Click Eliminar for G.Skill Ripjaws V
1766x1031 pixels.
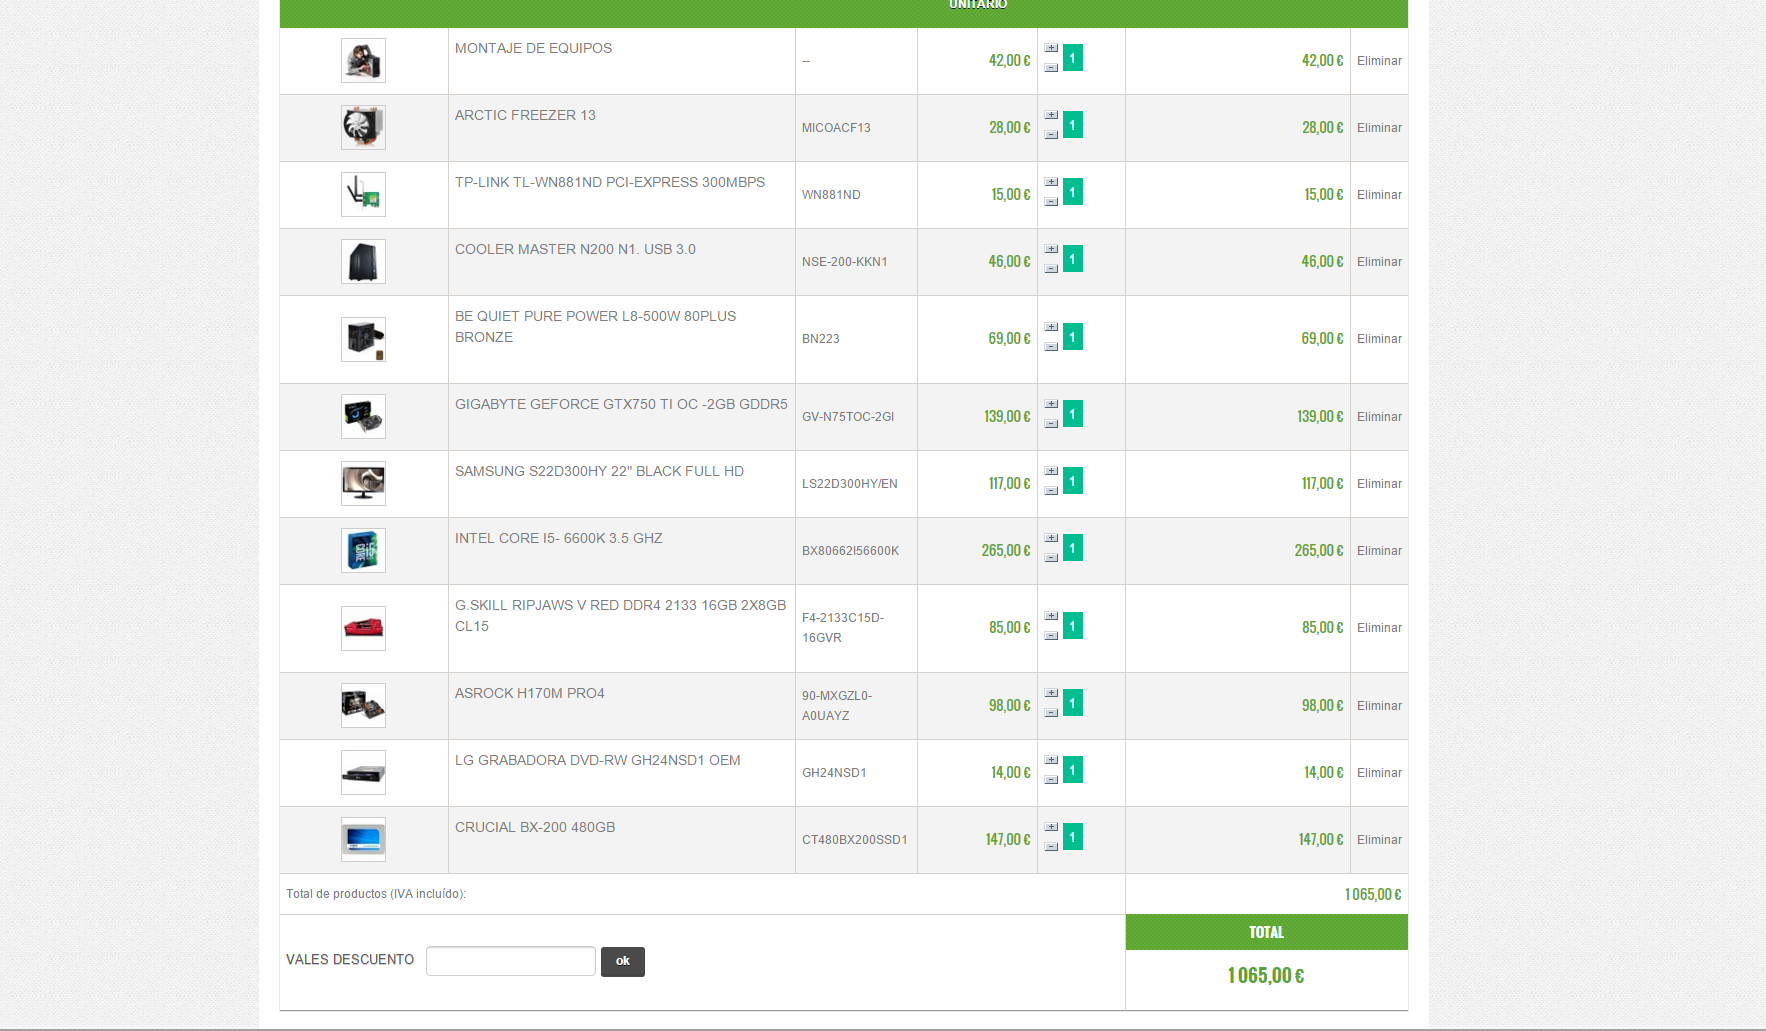pyautogui.click(x=1379, y=628)
